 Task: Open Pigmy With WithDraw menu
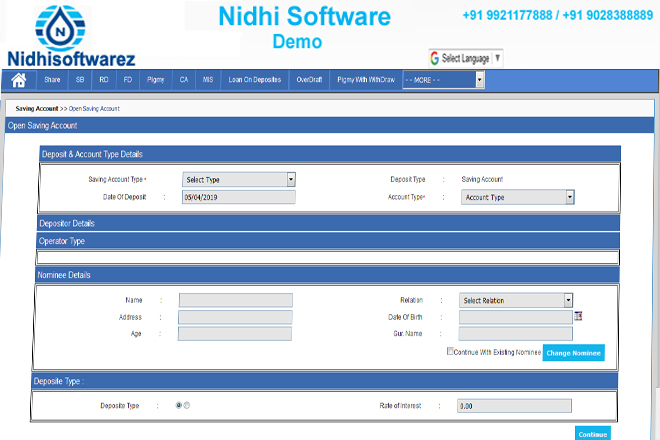coord(366,80)
